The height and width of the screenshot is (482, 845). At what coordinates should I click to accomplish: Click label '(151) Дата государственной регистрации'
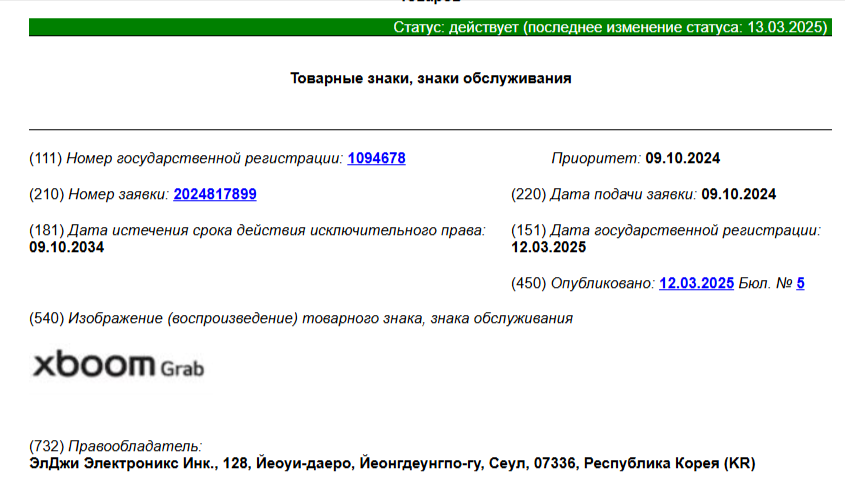click(666, 230)
